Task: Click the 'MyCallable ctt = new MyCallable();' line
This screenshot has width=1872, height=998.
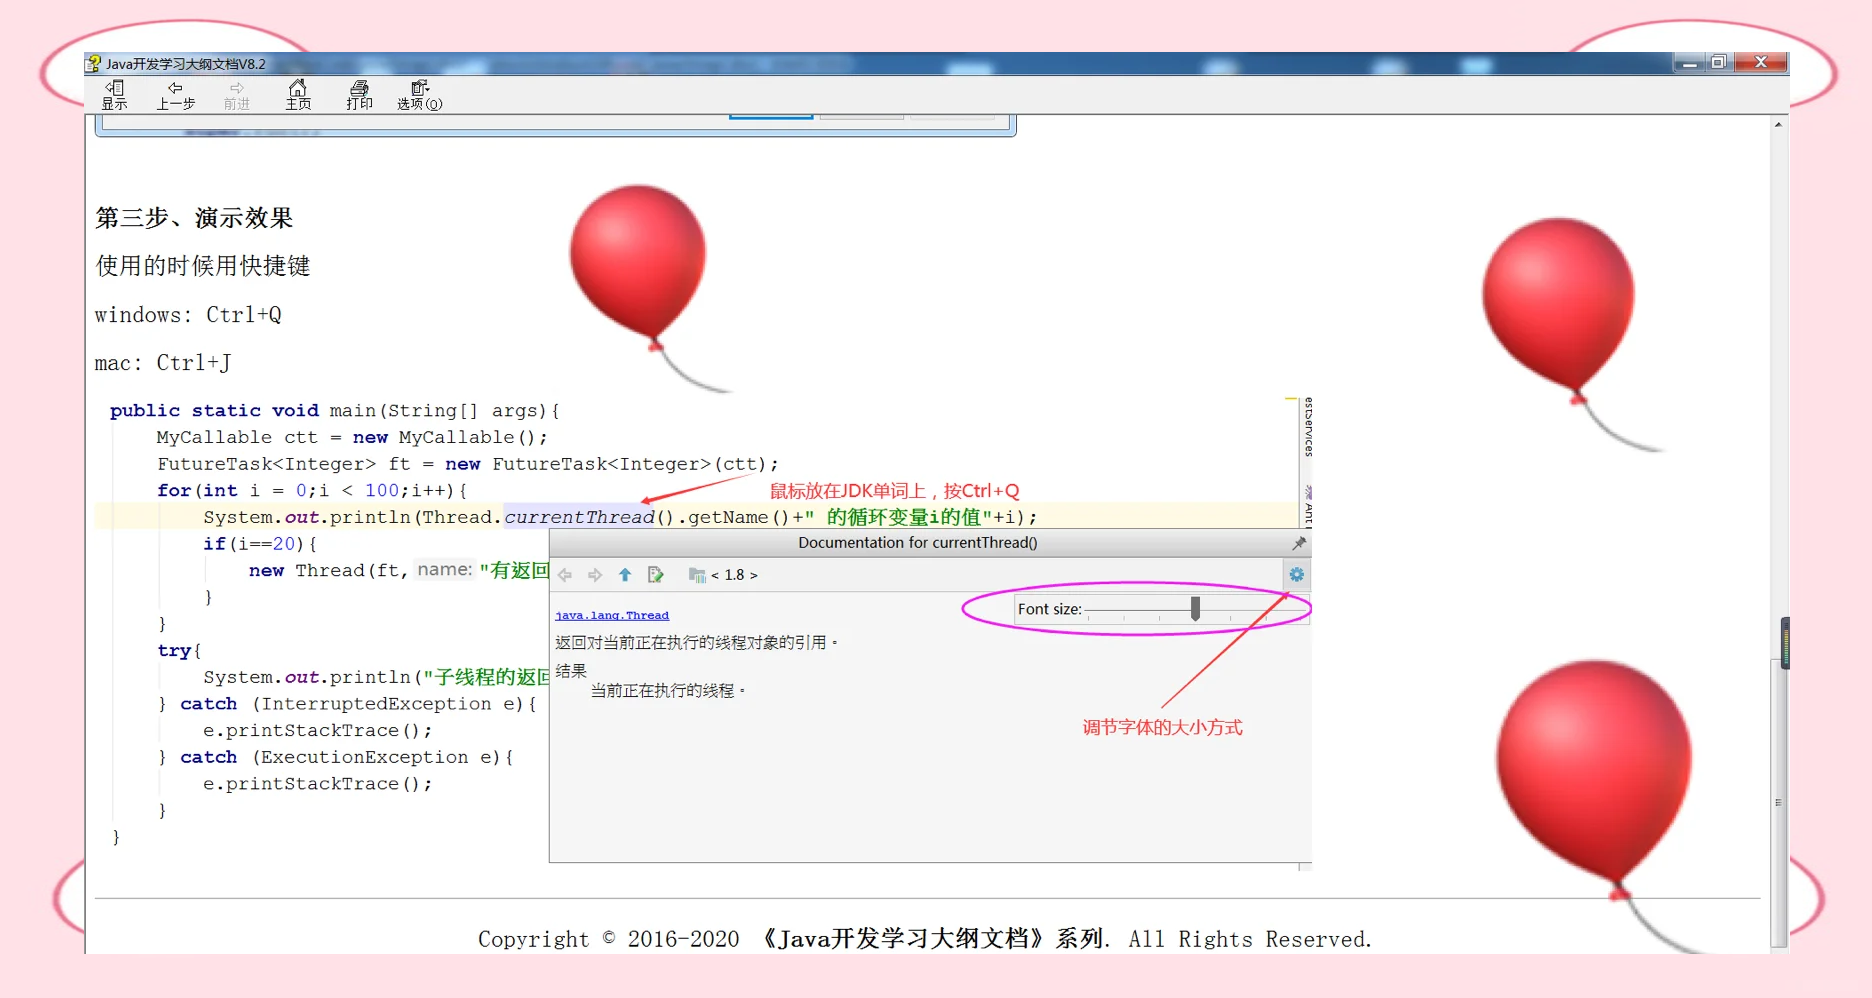Action: click(x=352, y=438)
